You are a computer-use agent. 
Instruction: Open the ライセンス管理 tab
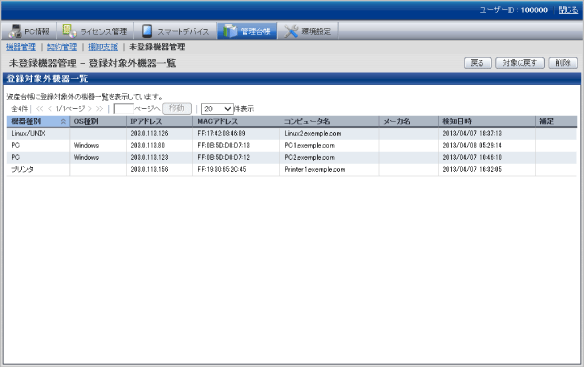95,31
